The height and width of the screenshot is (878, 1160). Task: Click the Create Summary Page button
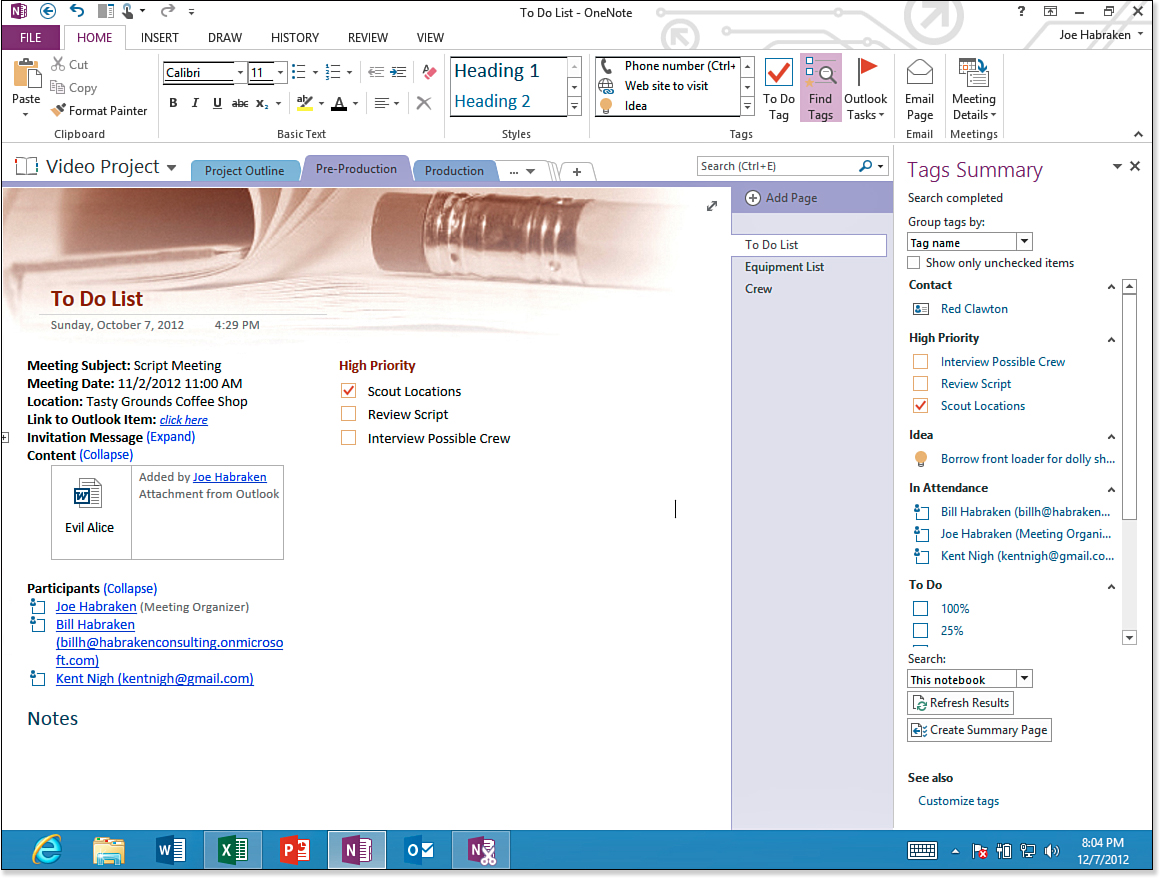[979, 730]
